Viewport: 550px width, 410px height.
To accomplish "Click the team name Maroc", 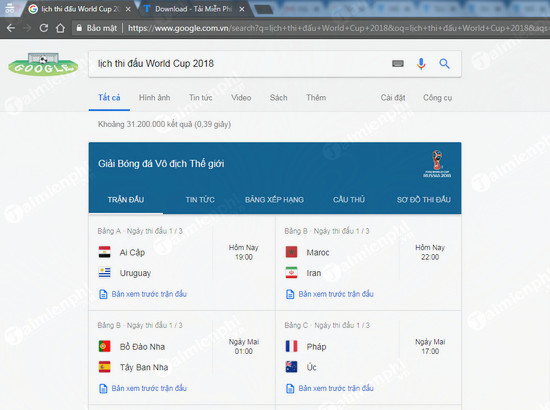I will pos(318,253).
